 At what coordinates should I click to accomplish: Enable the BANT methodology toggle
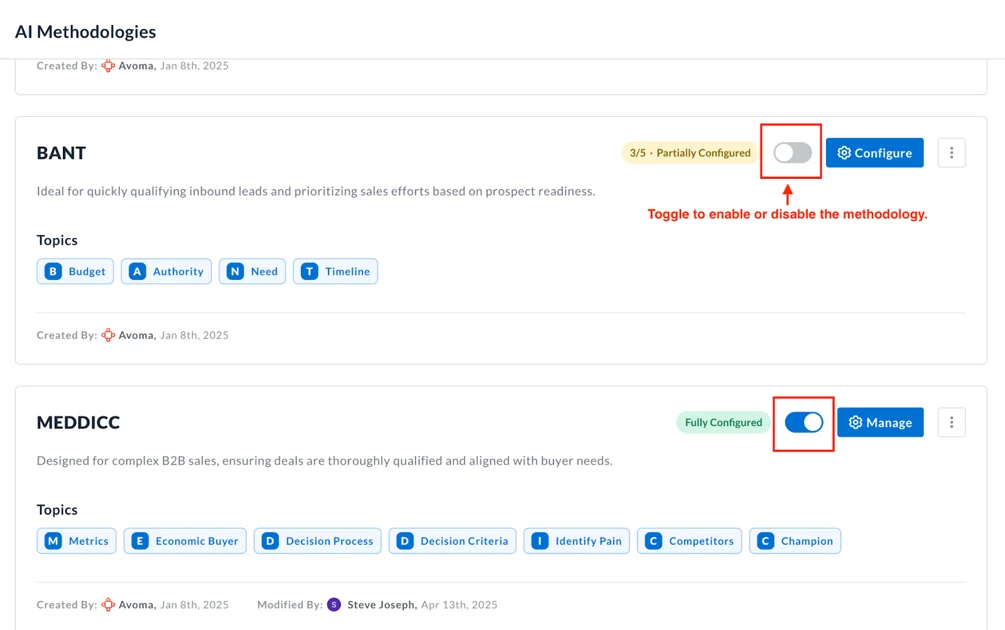point(792,153)
